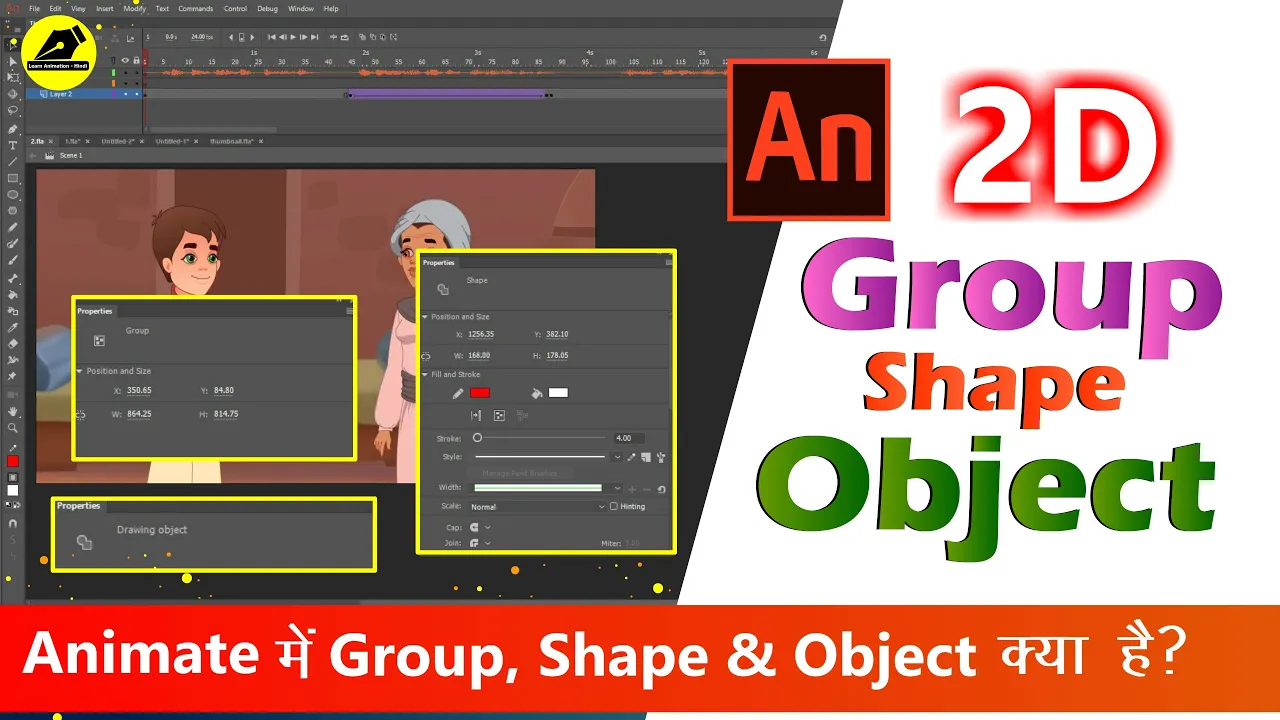Click the Scene 1 clapperboard icon
This screenshot has height=720, width=1280.
tap(49, 155)
